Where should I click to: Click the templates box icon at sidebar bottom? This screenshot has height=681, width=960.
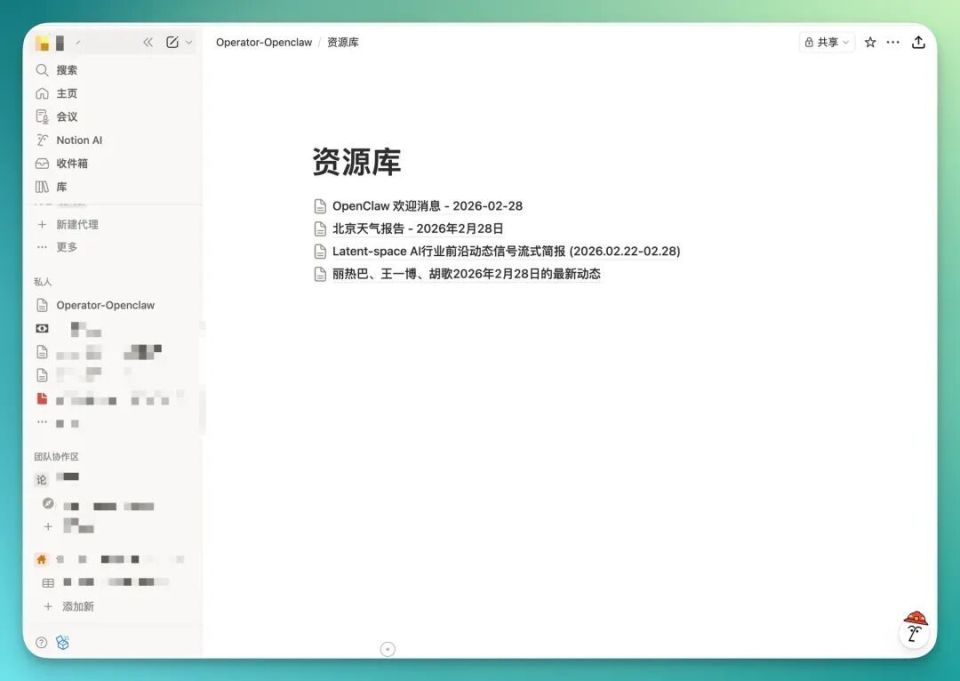click(63, 642)
